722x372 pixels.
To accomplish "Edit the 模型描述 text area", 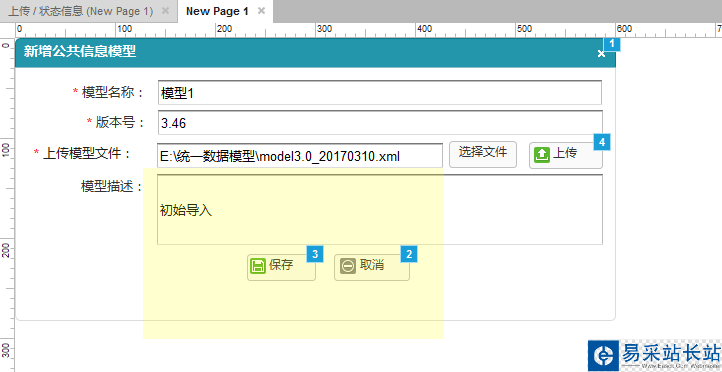I will 379,209.
